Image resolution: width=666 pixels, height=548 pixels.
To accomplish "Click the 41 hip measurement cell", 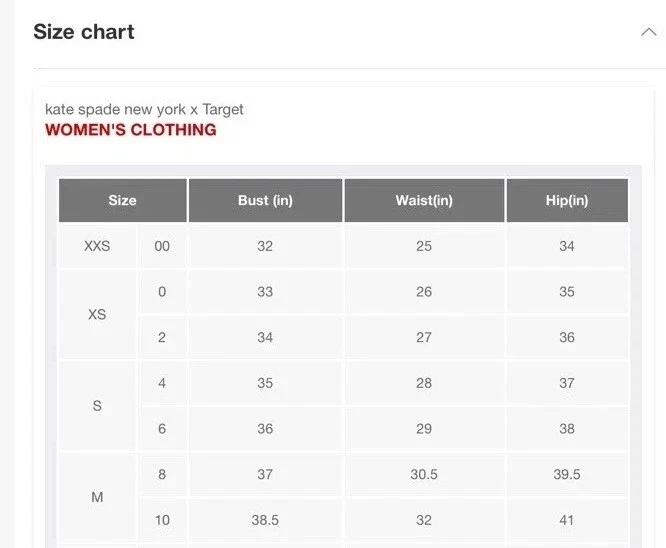I will [567, 520].
